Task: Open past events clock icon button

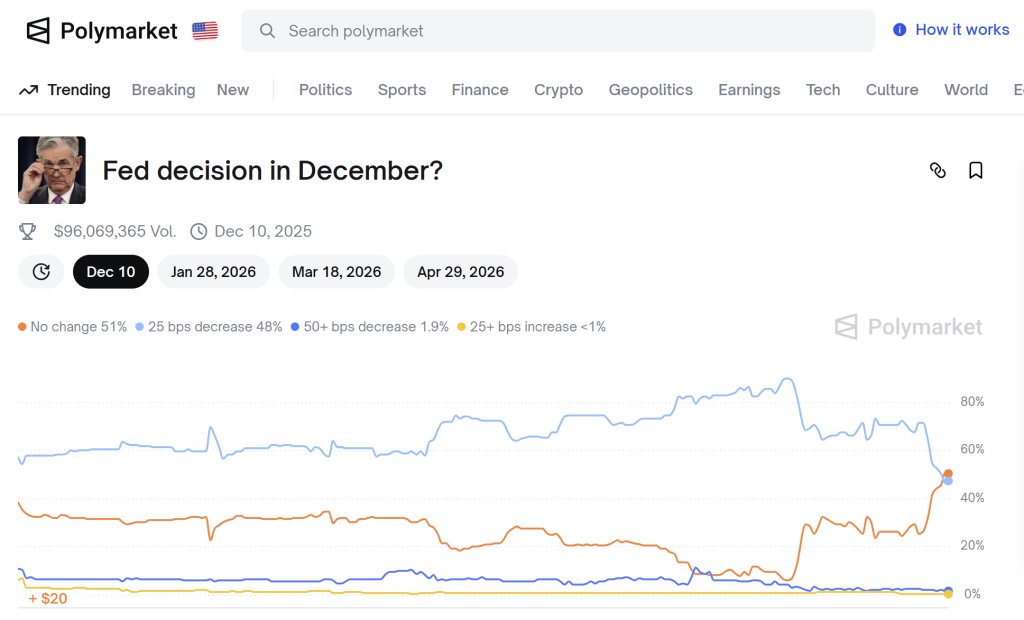Action: (41, 272)
